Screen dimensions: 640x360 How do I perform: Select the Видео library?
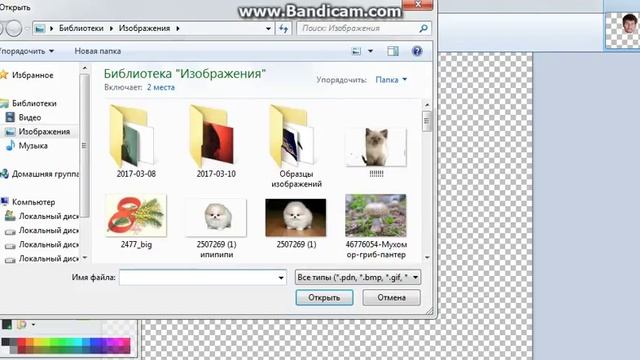[29, 118]
